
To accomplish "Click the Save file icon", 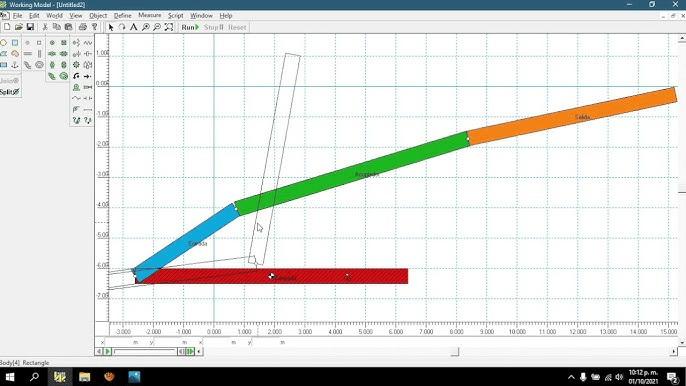I will pyautogui.click(x=30, y=27).
